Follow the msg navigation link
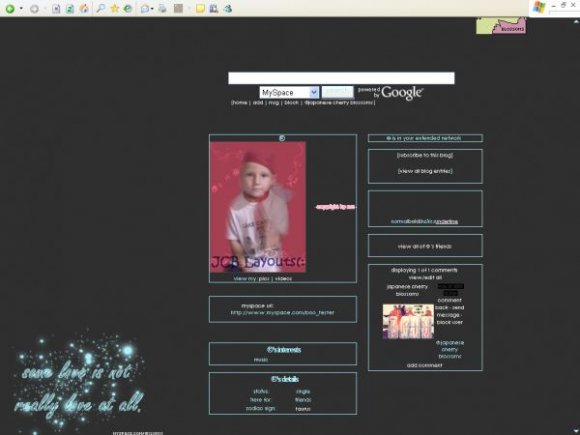580x435 pixels. (274, 102)
